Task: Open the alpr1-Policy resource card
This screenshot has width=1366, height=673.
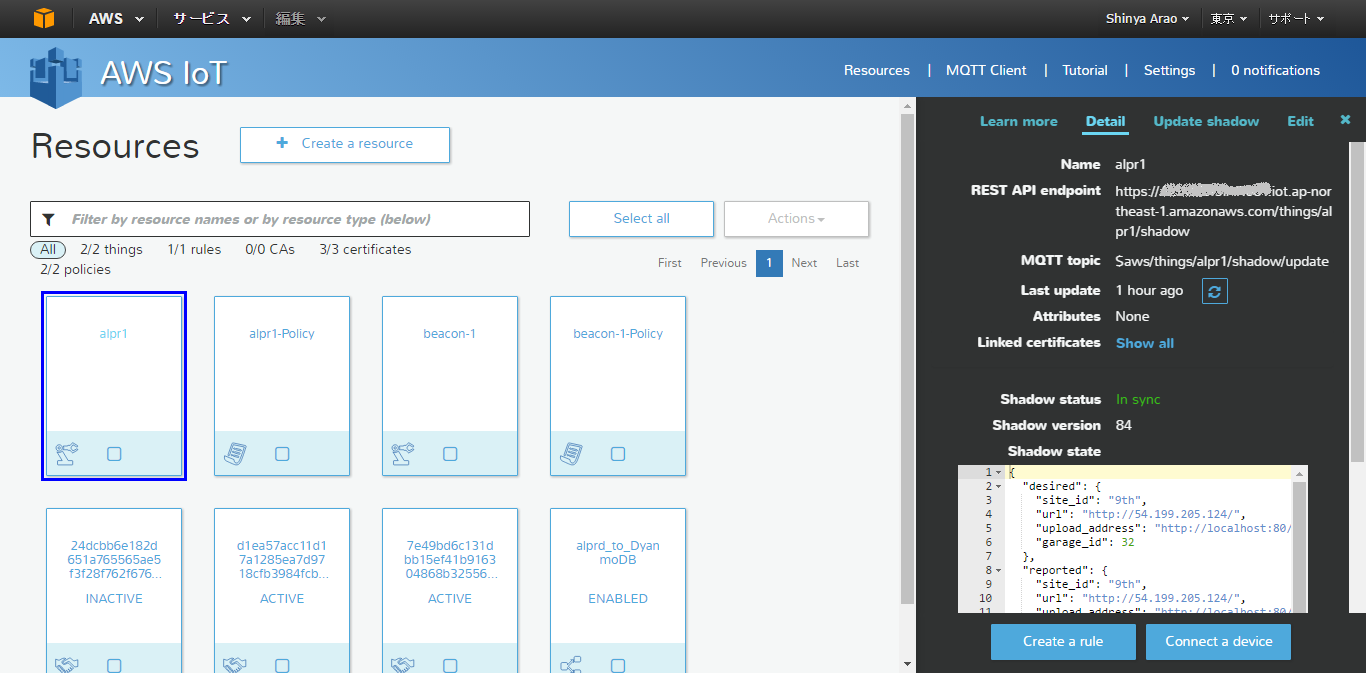Action: 282,386
